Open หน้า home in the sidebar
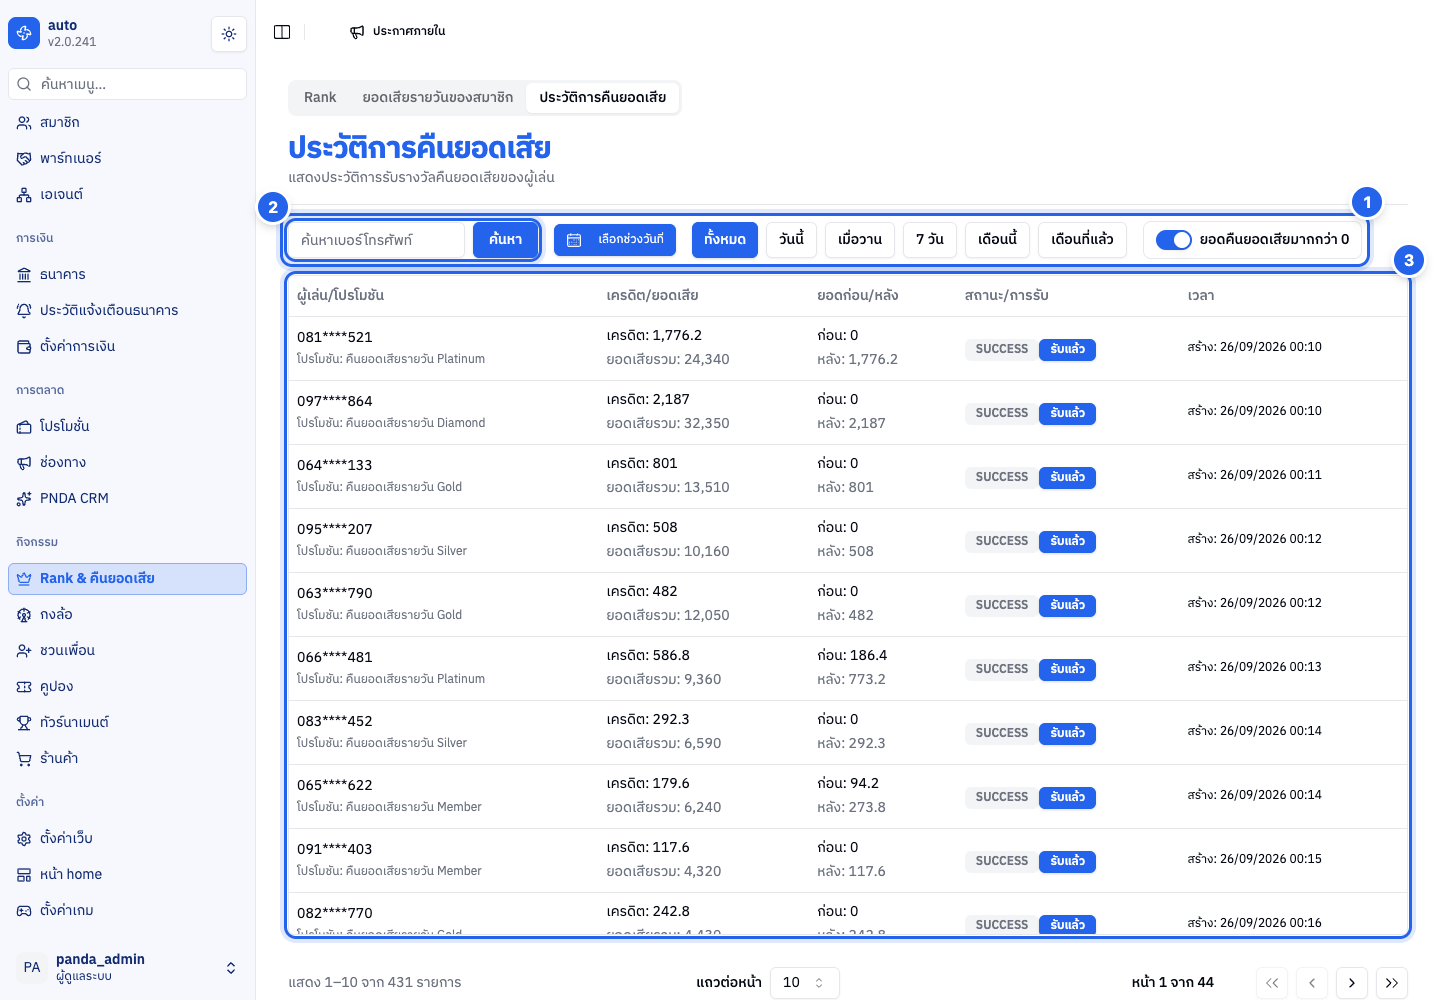1440x1000 pixels. pos(128,875)
